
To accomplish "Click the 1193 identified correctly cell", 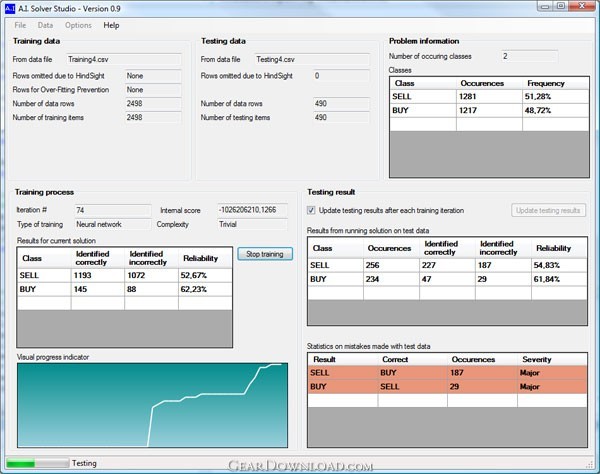I will click(98, 275).
